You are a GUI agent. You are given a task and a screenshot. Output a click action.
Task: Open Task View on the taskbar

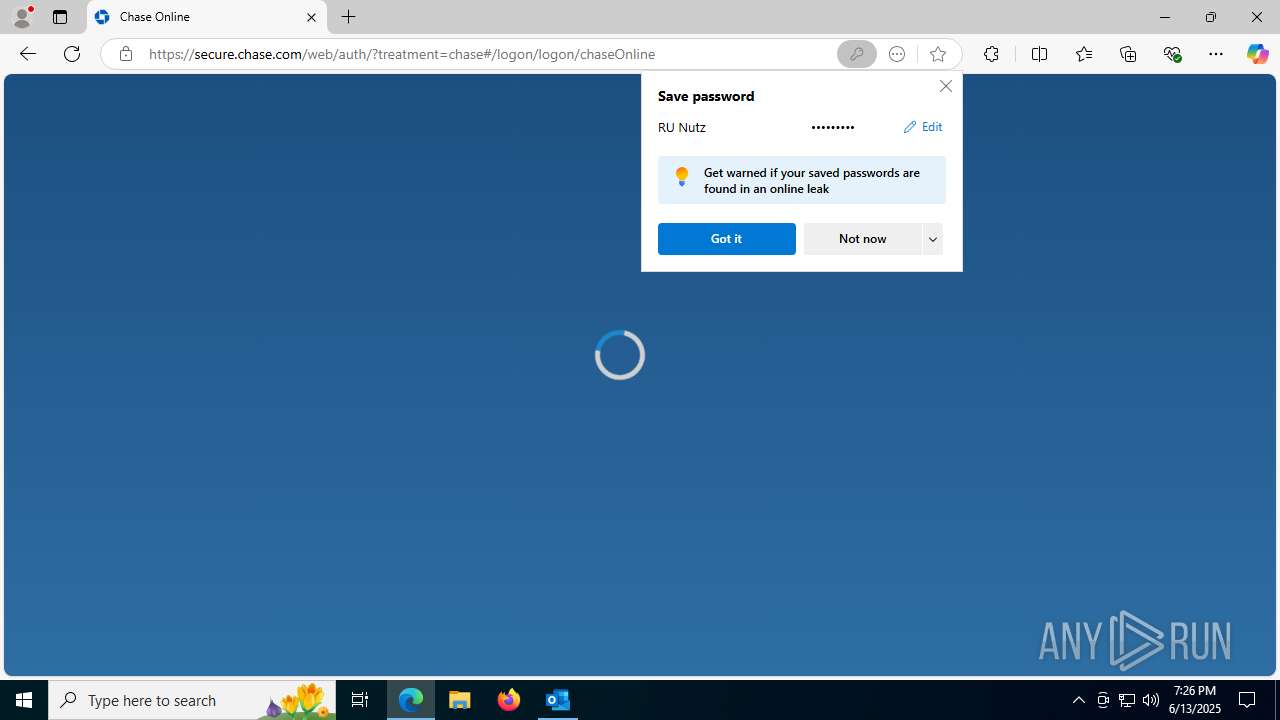(x=360, y=700)
